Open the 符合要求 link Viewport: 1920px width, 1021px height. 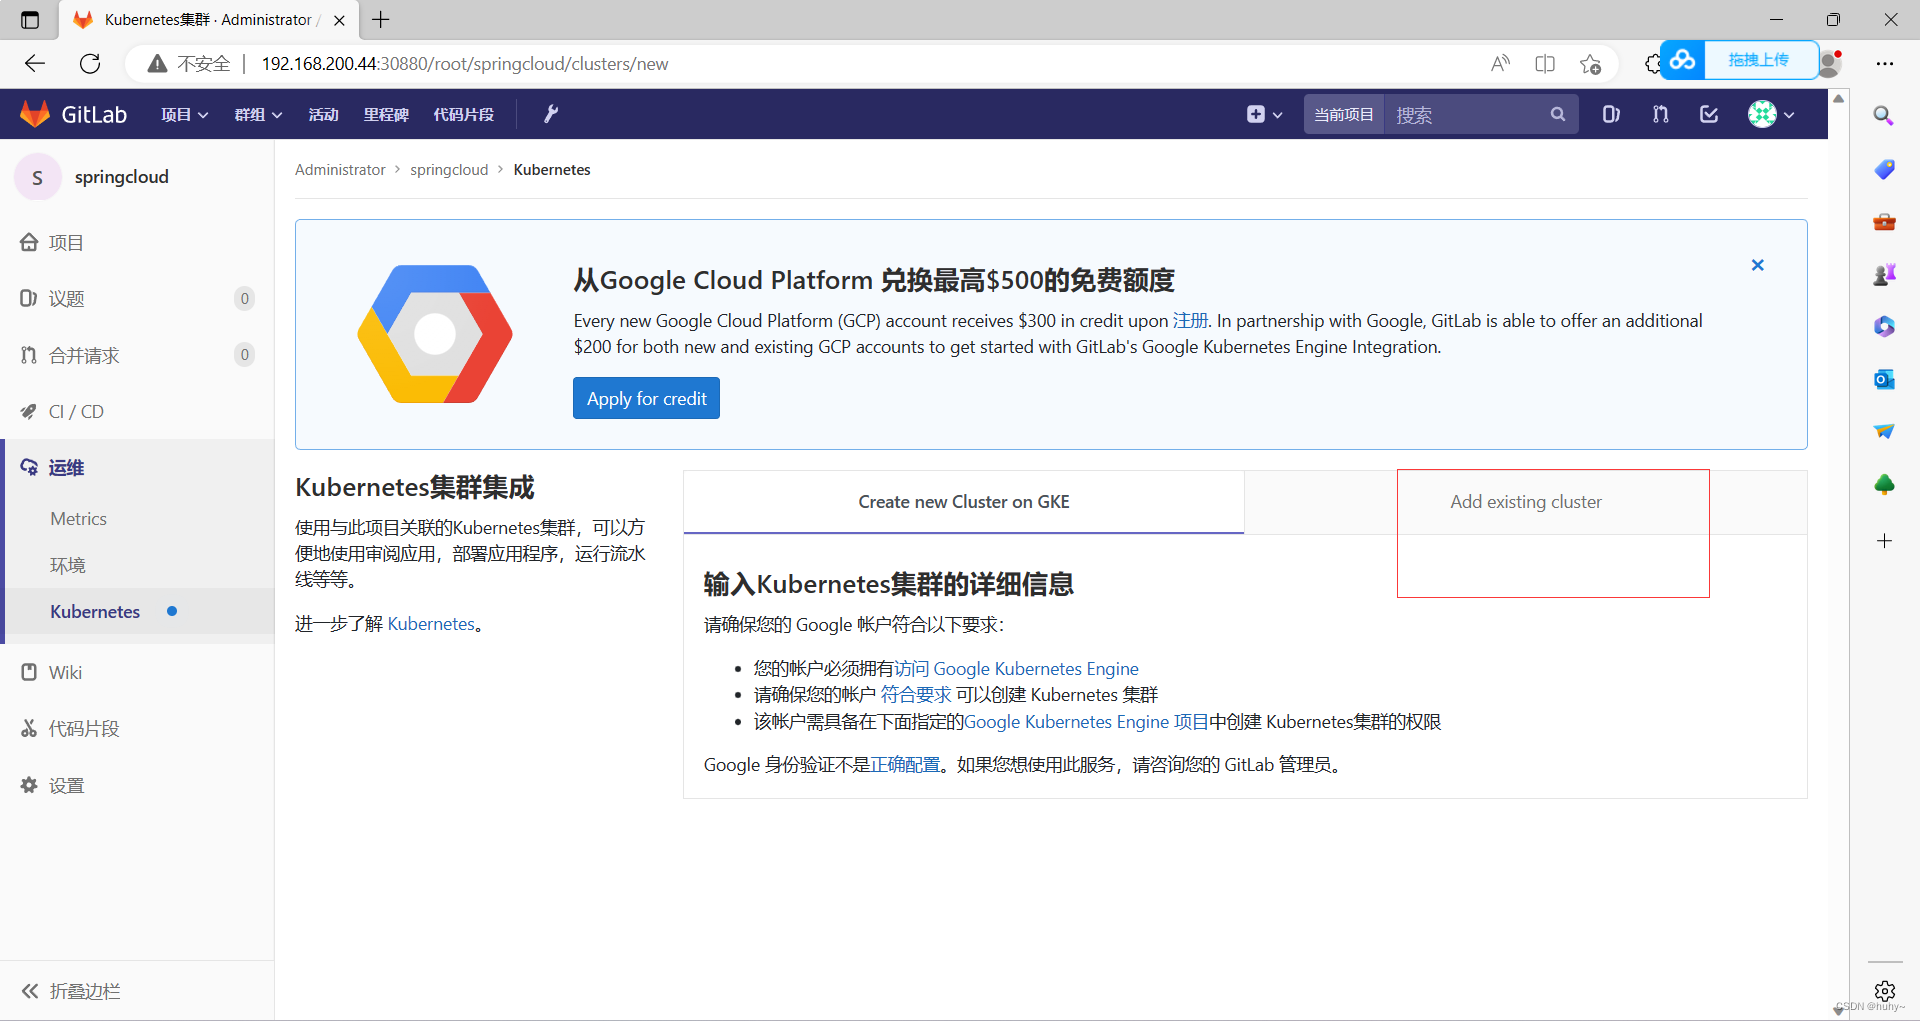coord(916,695)
